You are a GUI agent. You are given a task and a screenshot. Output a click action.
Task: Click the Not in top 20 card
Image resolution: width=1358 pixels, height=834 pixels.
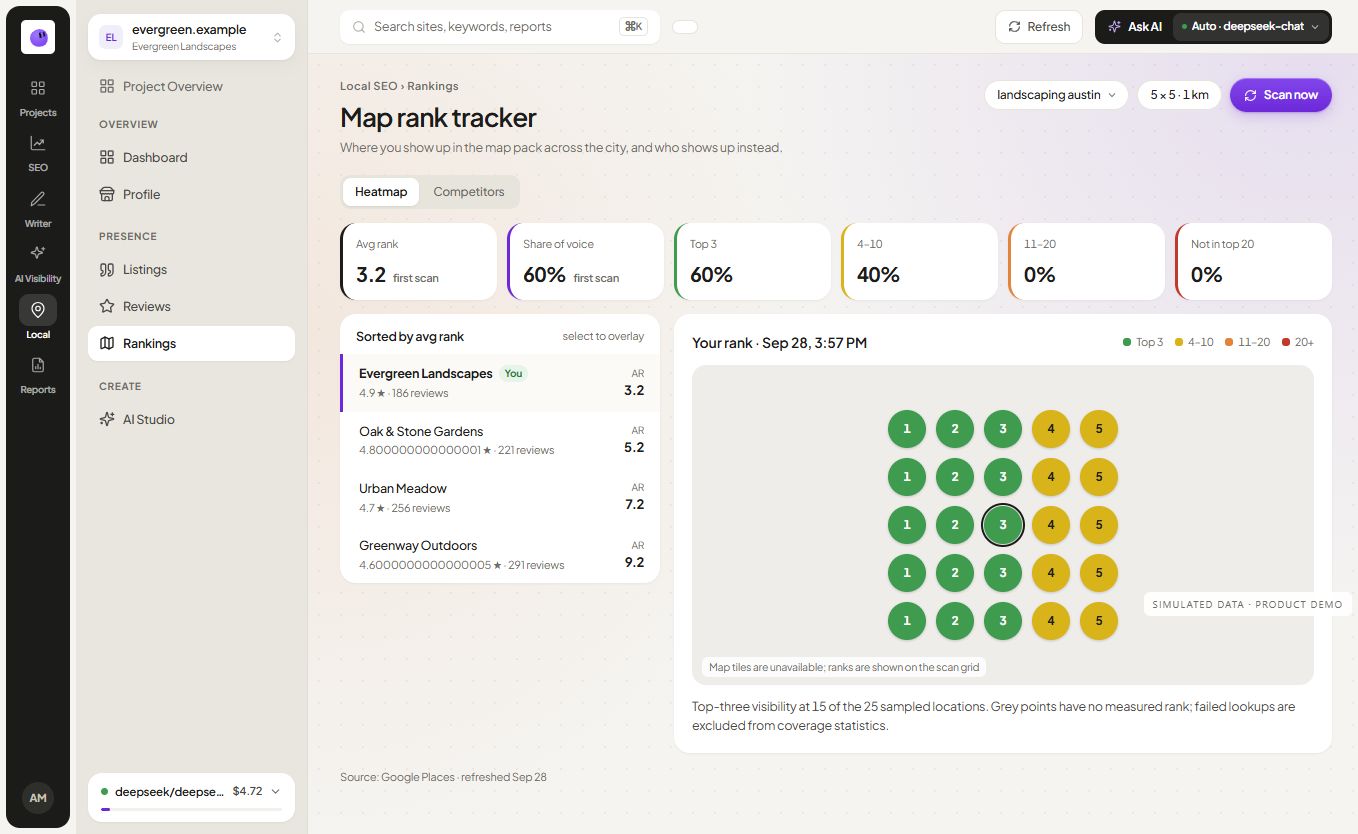(x=1253, y=262)
